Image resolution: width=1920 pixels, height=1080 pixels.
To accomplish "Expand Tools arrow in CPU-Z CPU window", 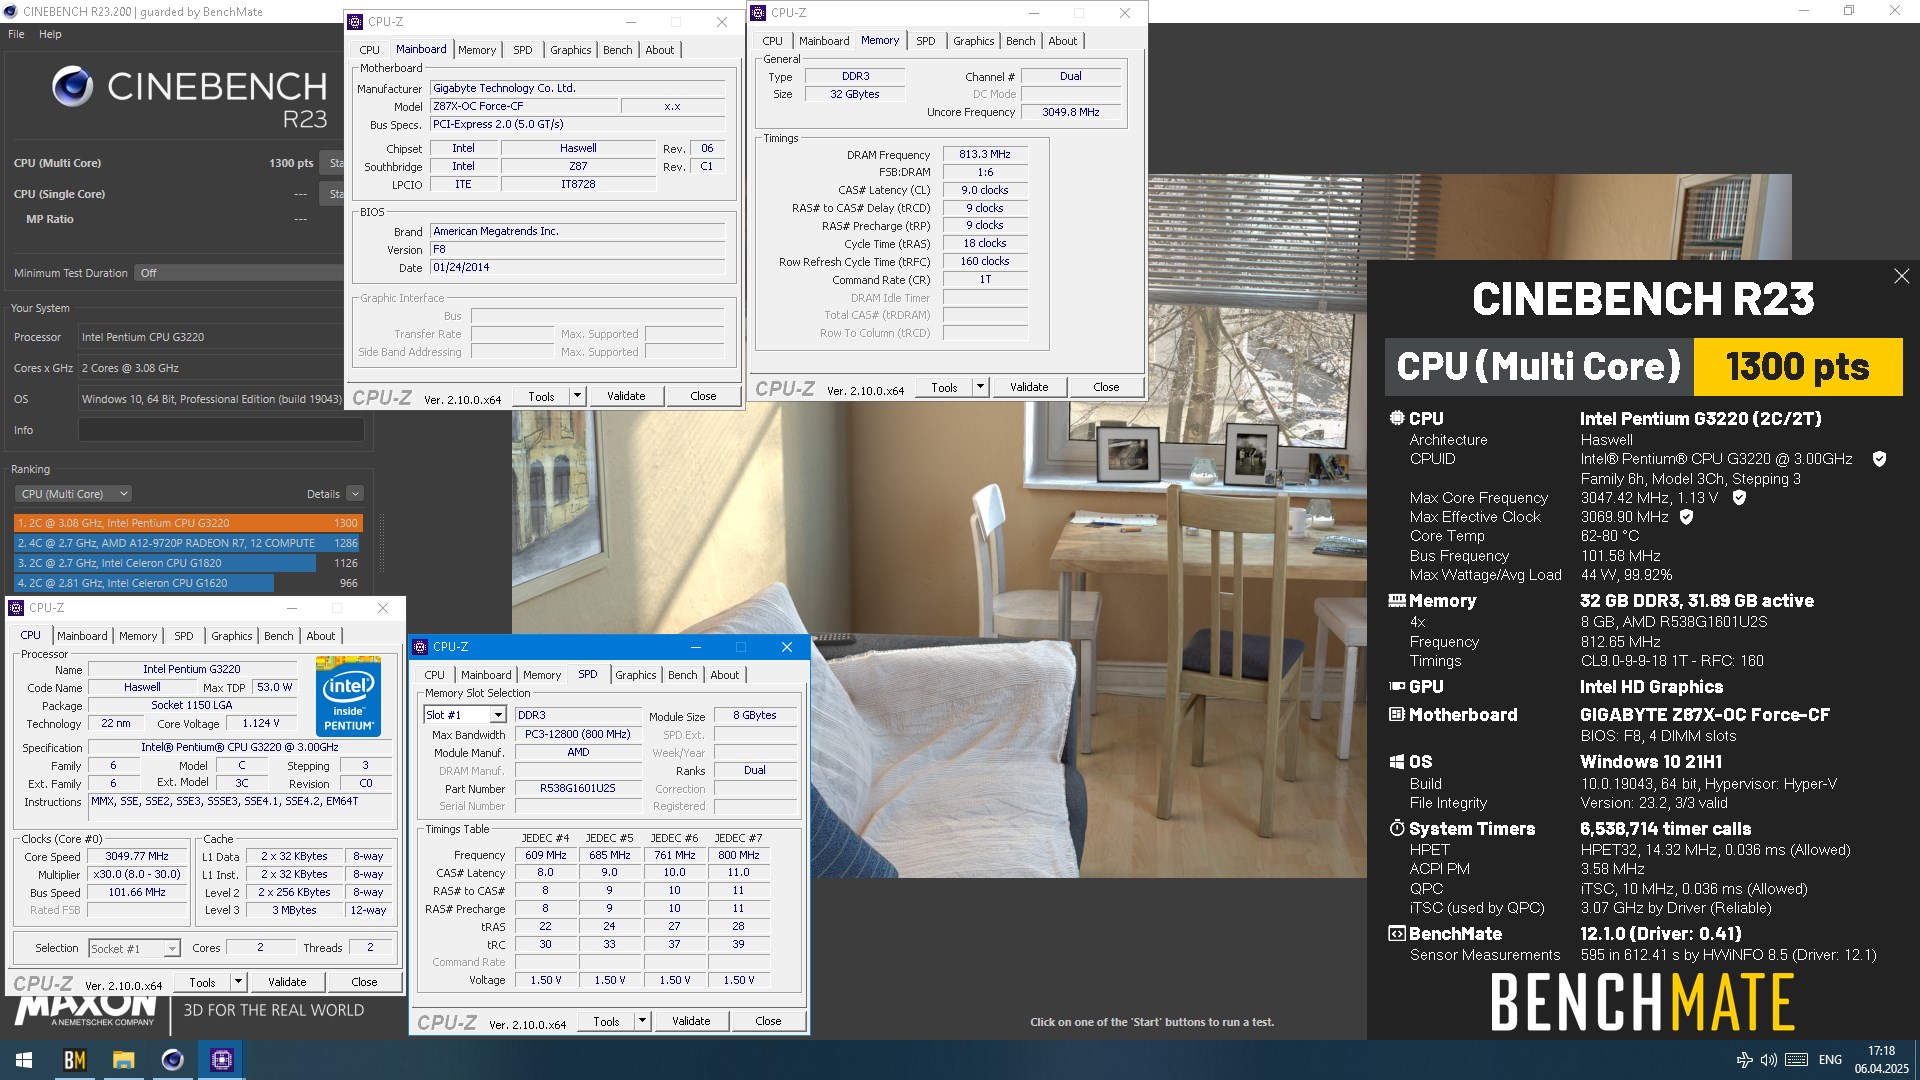I will click(x=238, y=982).
